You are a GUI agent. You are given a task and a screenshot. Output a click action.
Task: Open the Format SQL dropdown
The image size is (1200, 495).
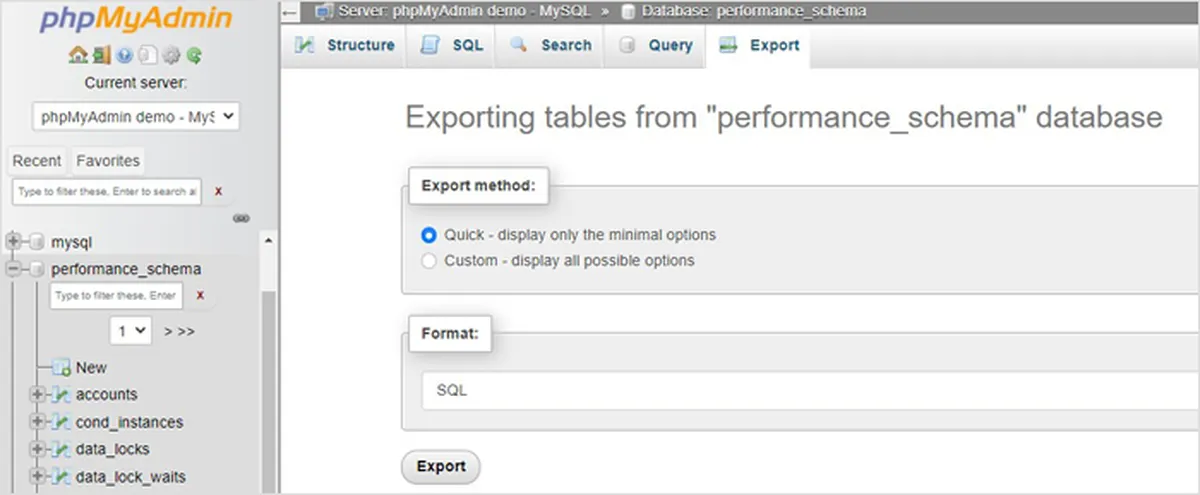click(810, 391)
